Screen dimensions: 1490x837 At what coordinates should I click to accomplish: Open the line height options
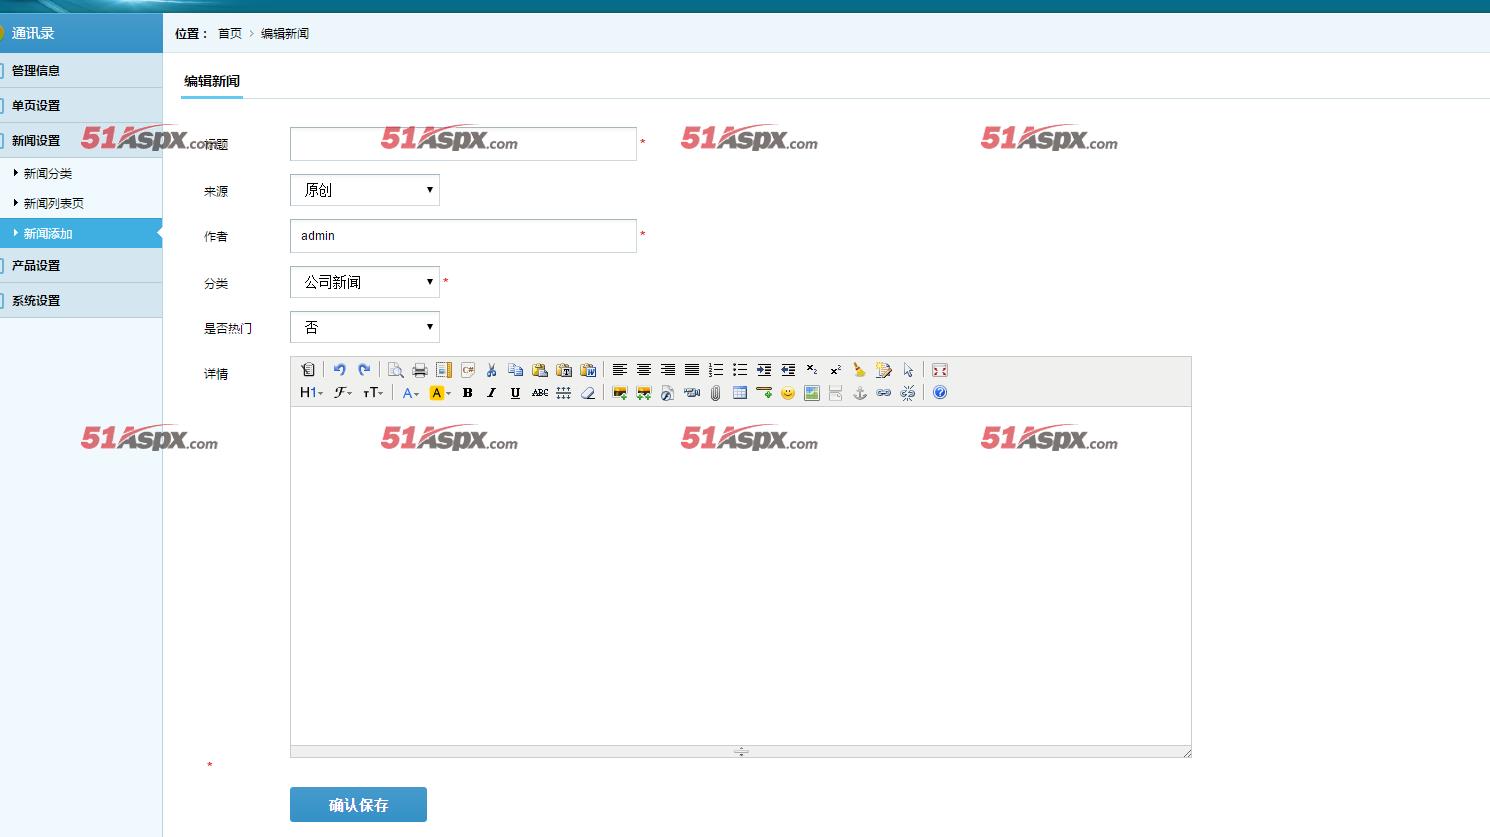click(x=564, y=393)
